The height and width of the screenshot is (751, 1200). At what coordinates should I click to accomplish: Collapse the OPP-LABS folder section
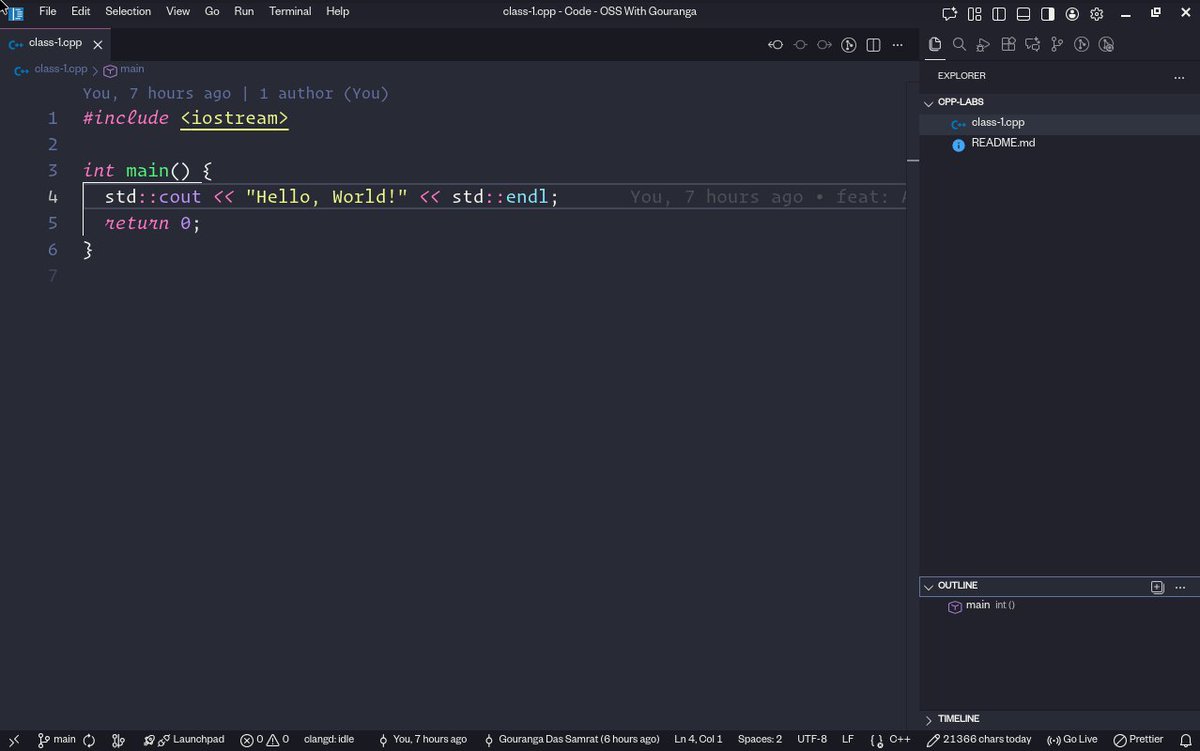click(x=1059, y=102)
